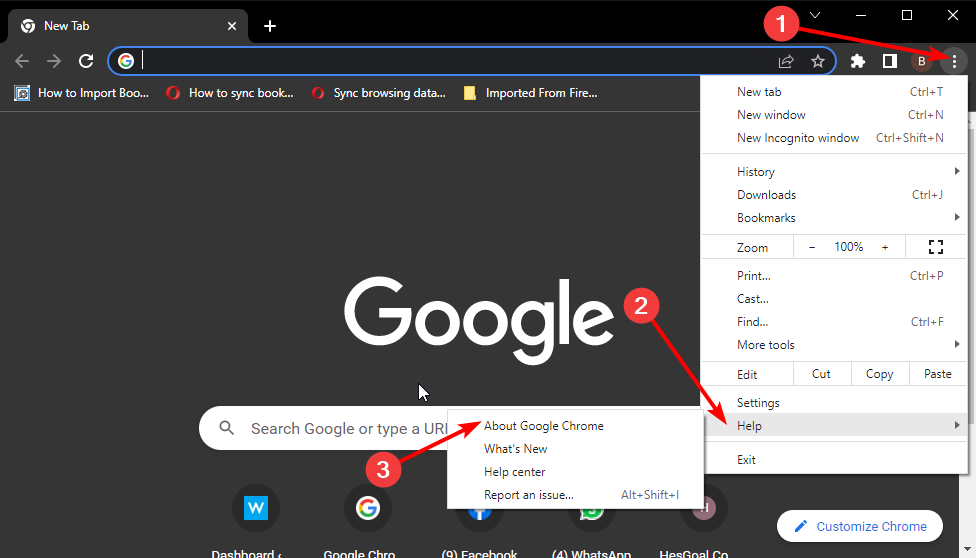The width and height of the screenshot is (976, 558).
Task: Open Settings from the menu
Action: pyautogui.click(x=834, y=402)
